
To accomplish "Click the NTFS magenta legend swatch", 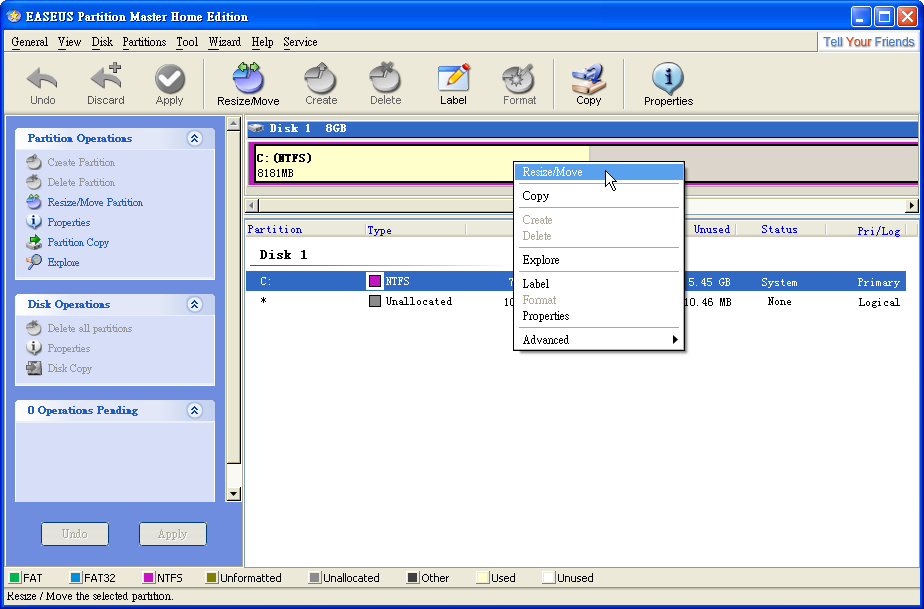I will pos(148,578).
